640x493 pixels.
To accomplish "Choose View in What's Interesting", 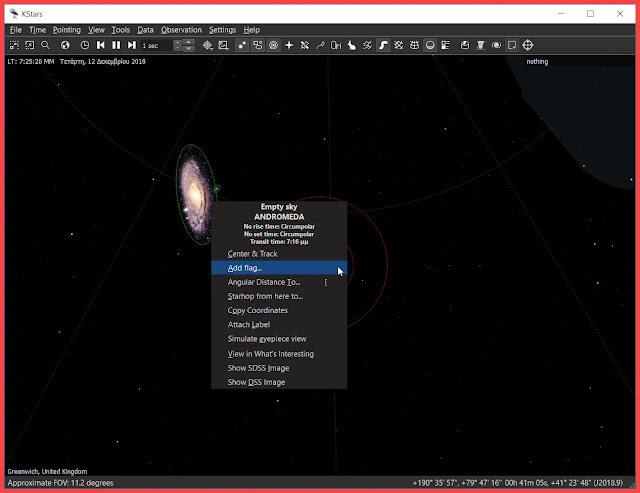I will [279, 354].
